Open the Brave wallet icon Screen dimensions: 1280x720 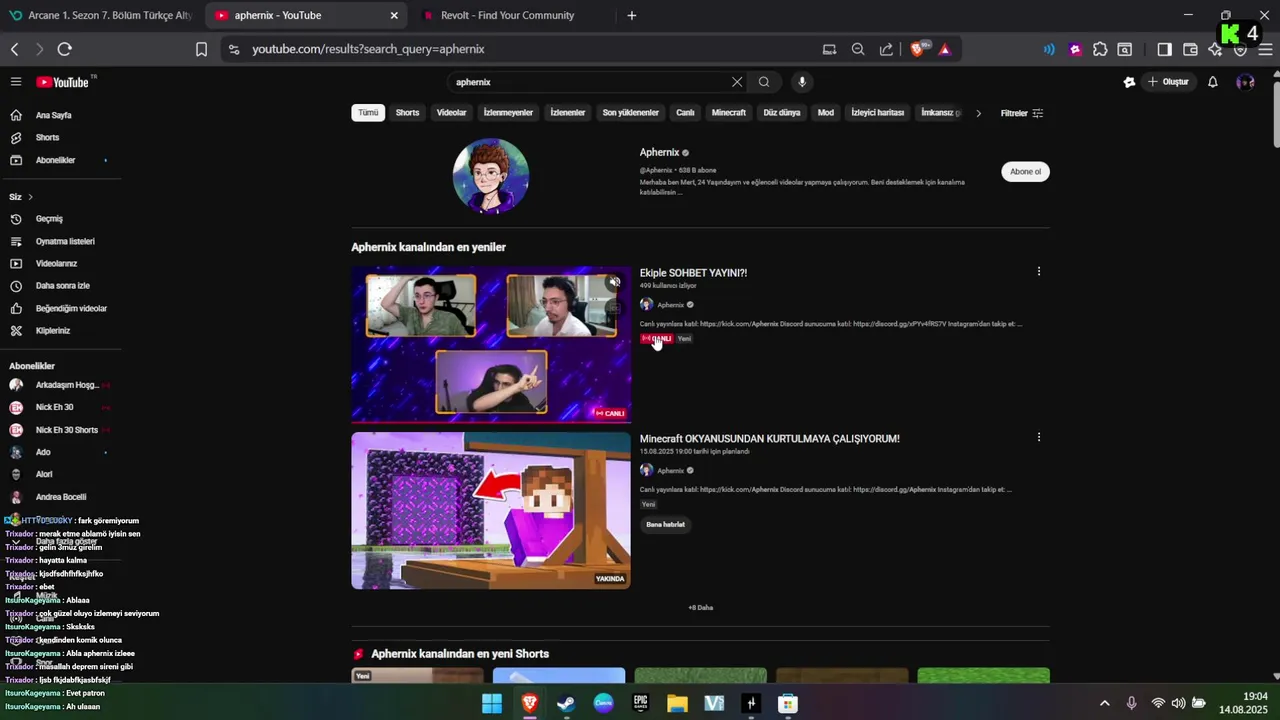[x=1190, y=49]
